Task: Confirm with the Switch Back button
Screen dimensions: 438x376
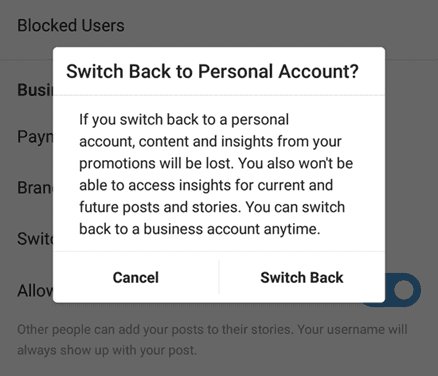Action: (302, 277)
